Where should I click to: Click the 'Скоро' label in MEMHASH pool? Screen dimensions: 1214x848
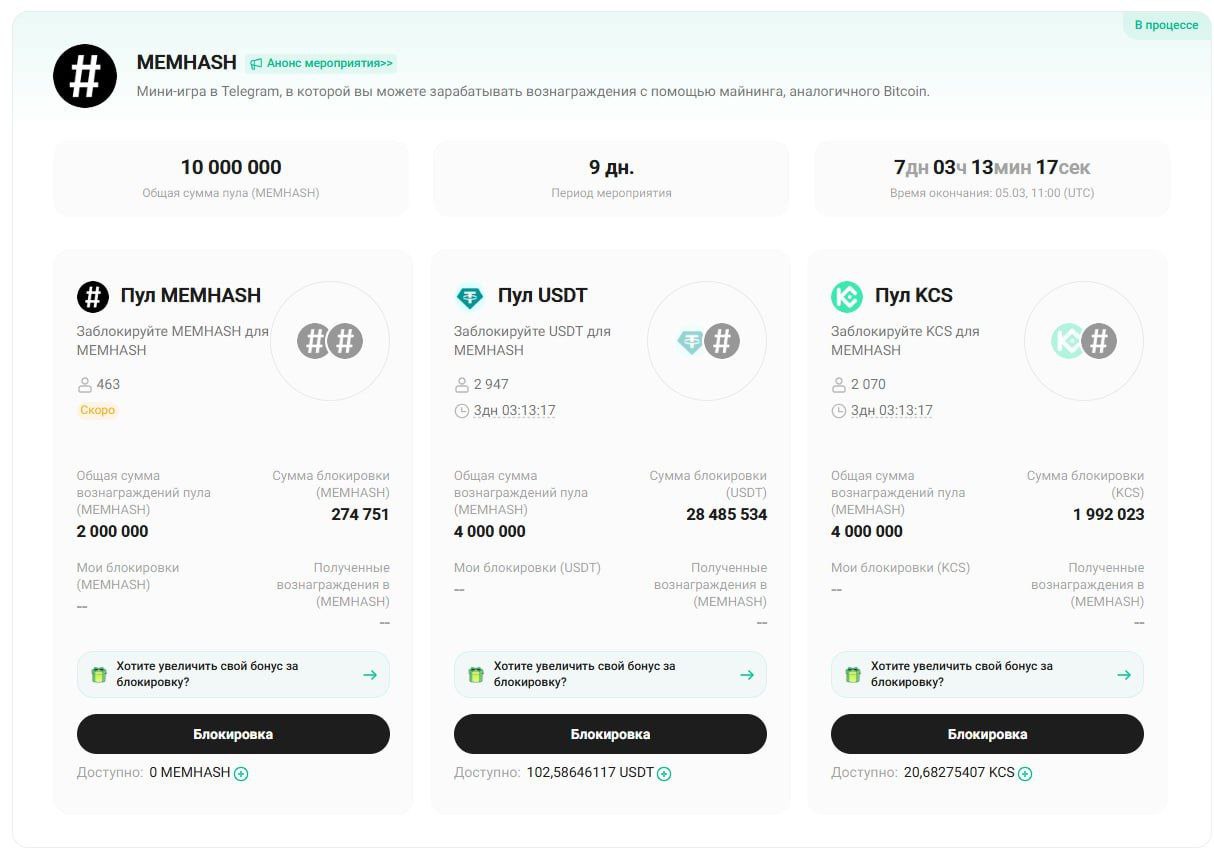pos(97,410)
